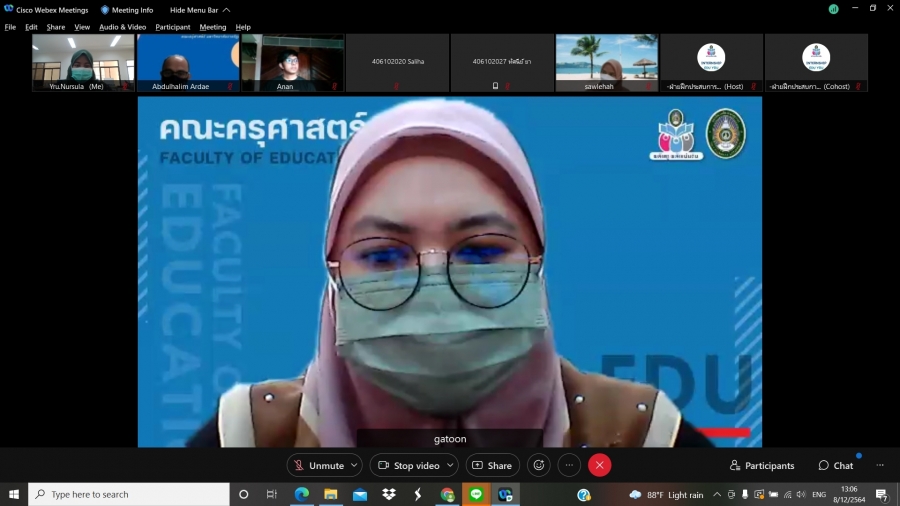Expand the video options arrow beside Stop video
The height and width of the screenshot is (506, 900).
(451, 465)
